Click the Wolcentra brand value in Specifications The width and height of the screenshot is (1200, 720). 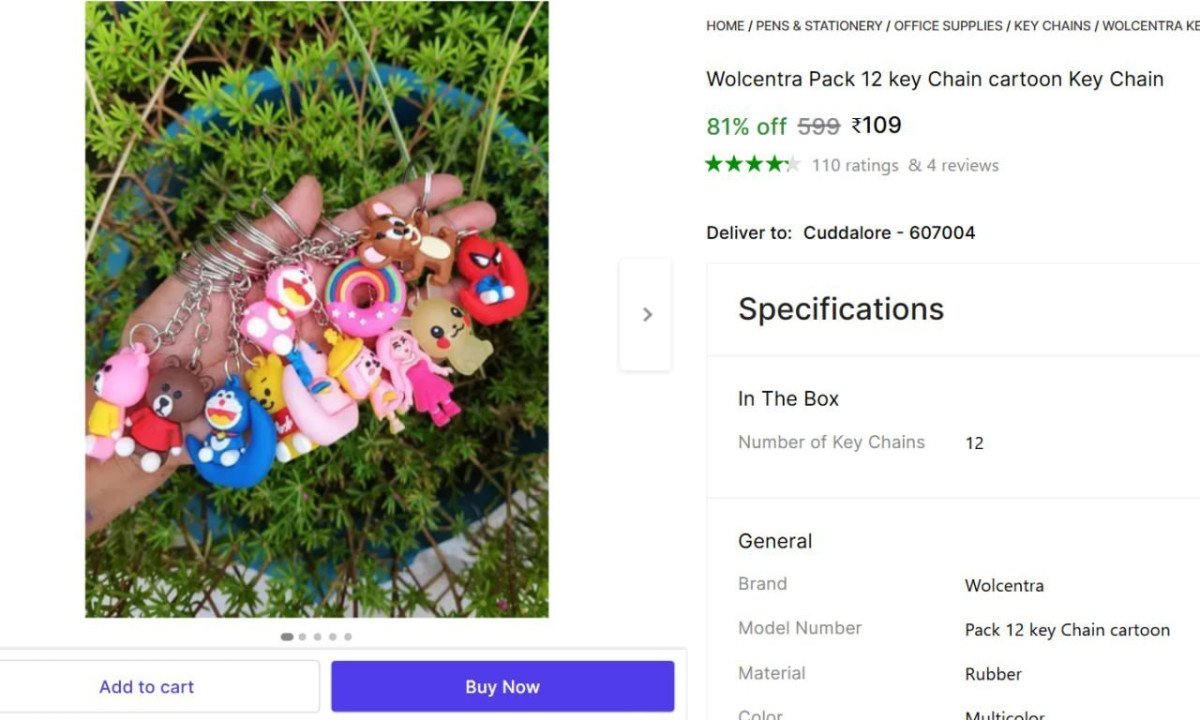pyautogui.click(x=1004, y=585)
